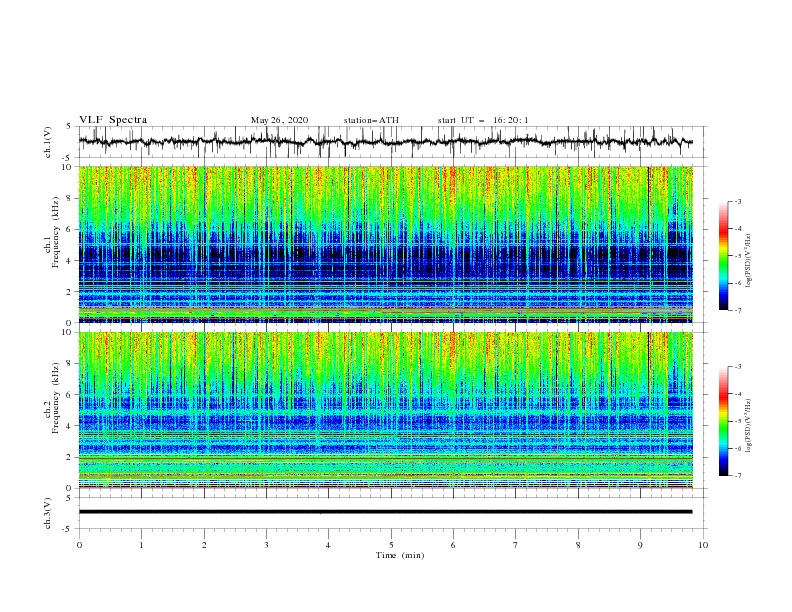Click the "-3" tick on lower color bar
Viewport: 792px width, 612px height.
point(738,367)
